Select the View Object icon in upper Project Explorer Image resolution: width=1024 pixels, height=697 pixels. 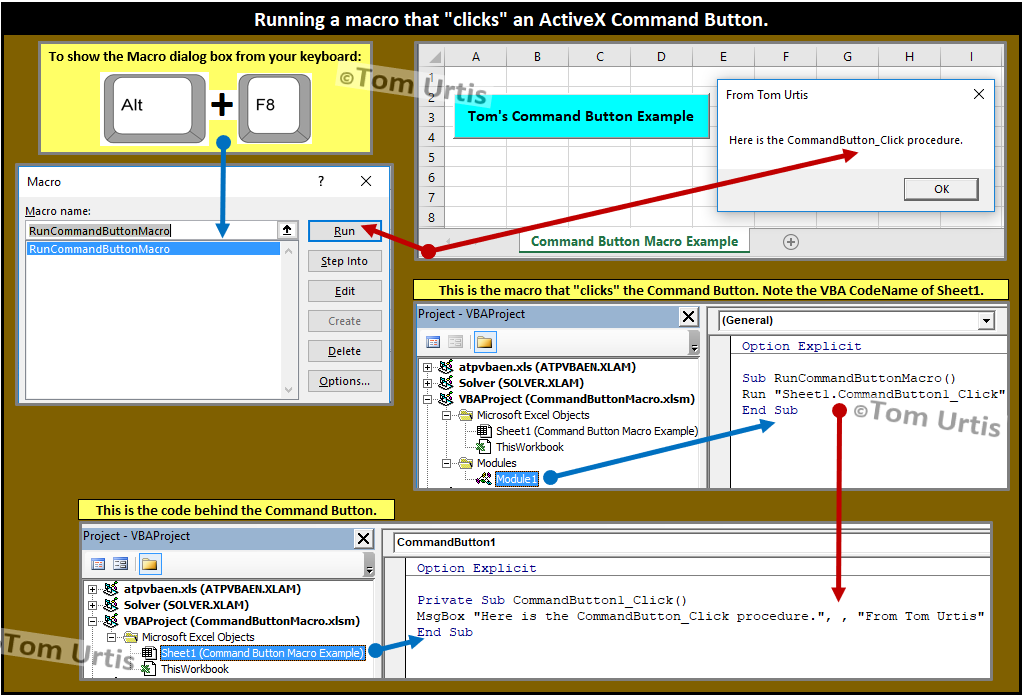(x=455, y=341)
